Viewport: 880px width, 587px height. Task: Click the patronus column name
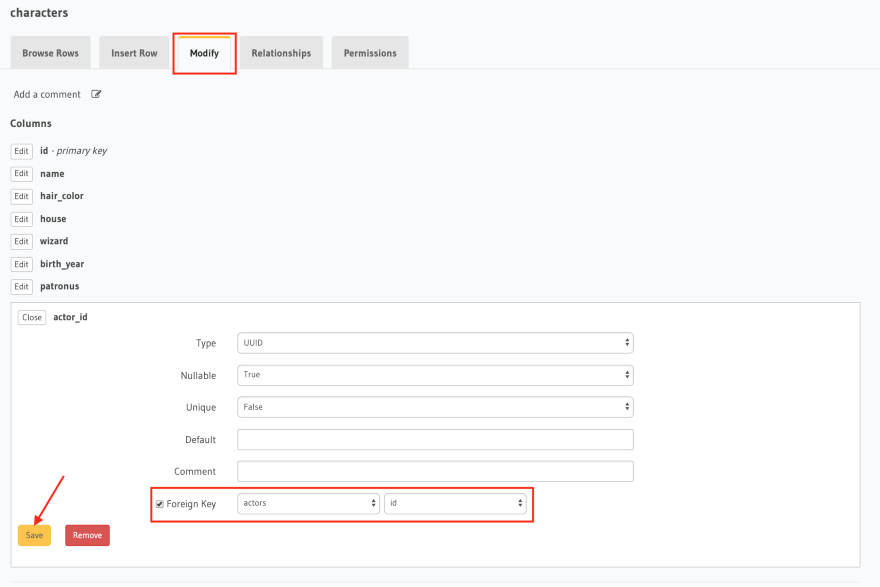pyautogui.click(x=59, y=286)
